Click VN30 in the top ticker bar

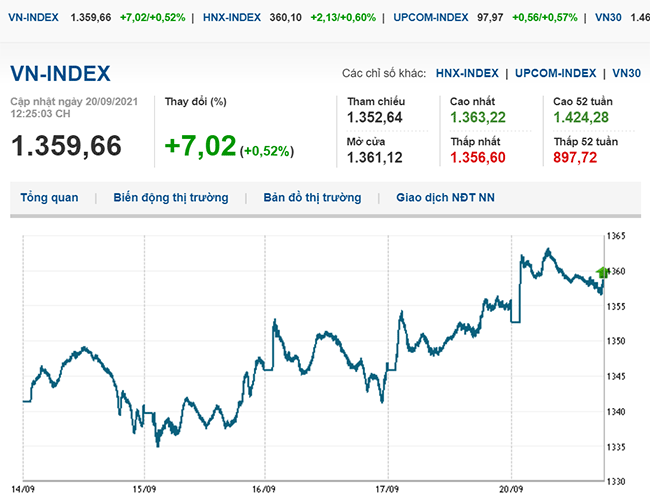(x=616, y=18)
